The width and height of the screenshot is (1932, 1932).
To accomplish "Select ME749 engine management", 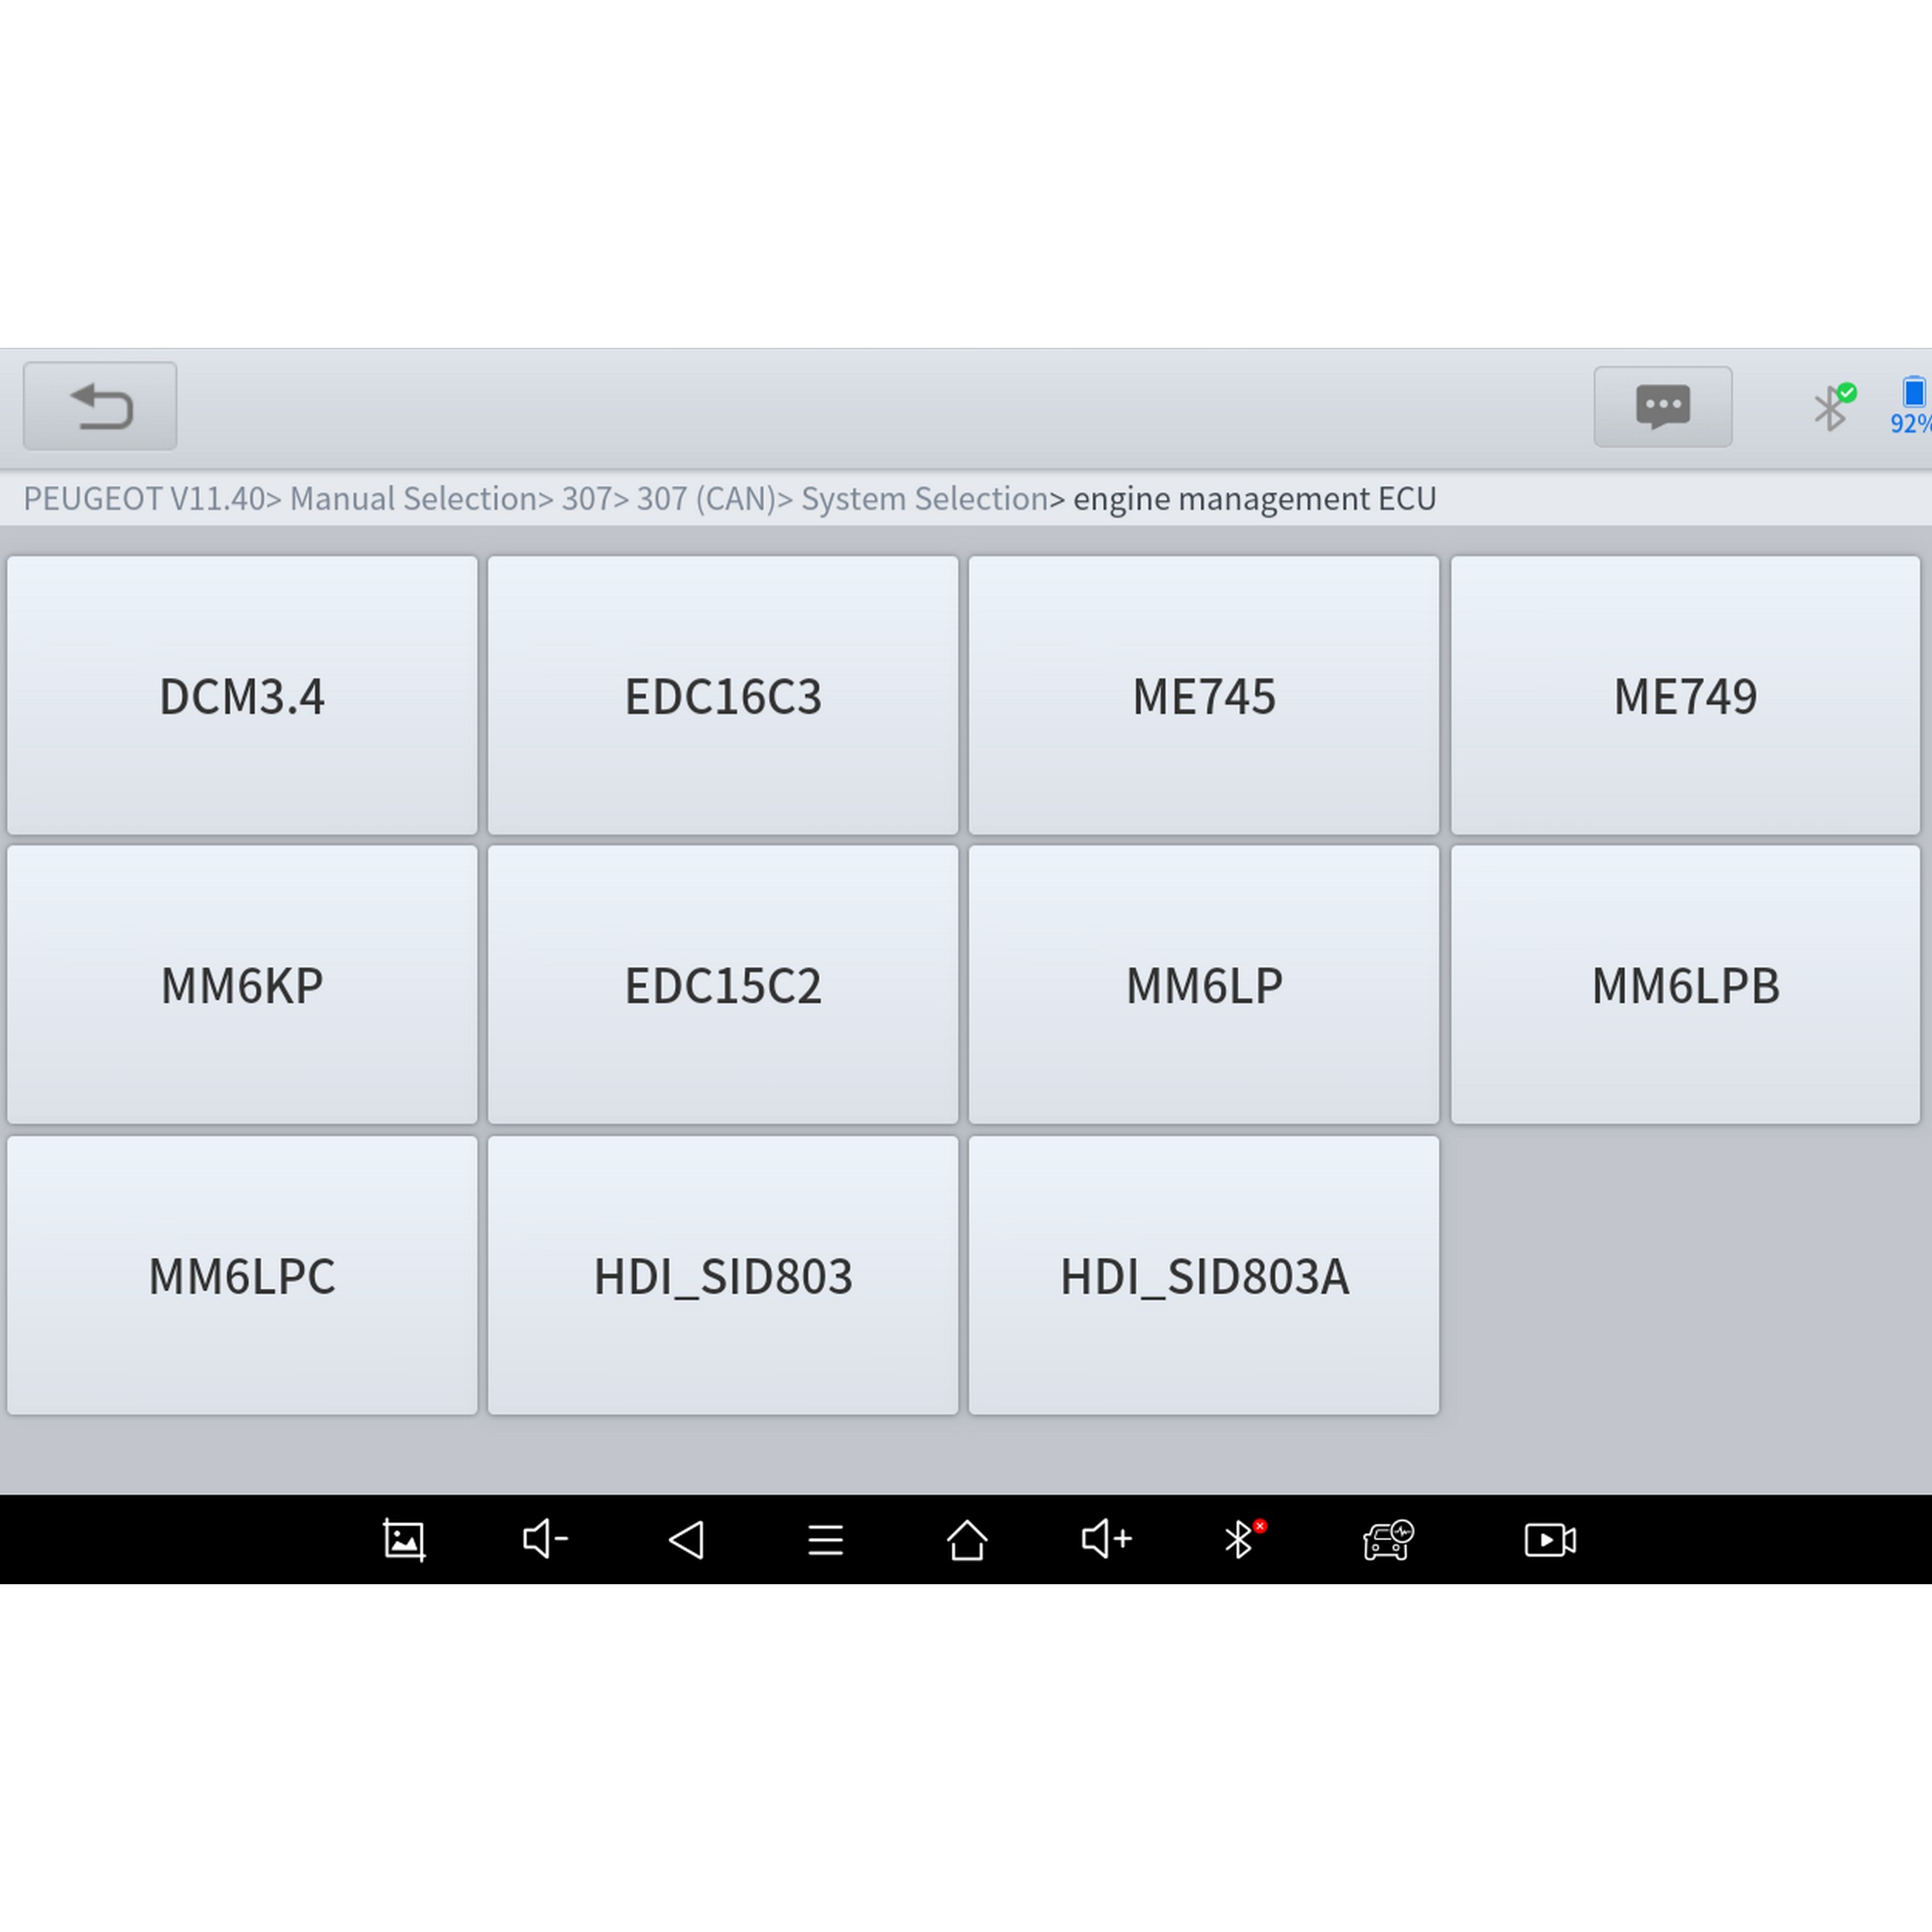I will 1684,696.
